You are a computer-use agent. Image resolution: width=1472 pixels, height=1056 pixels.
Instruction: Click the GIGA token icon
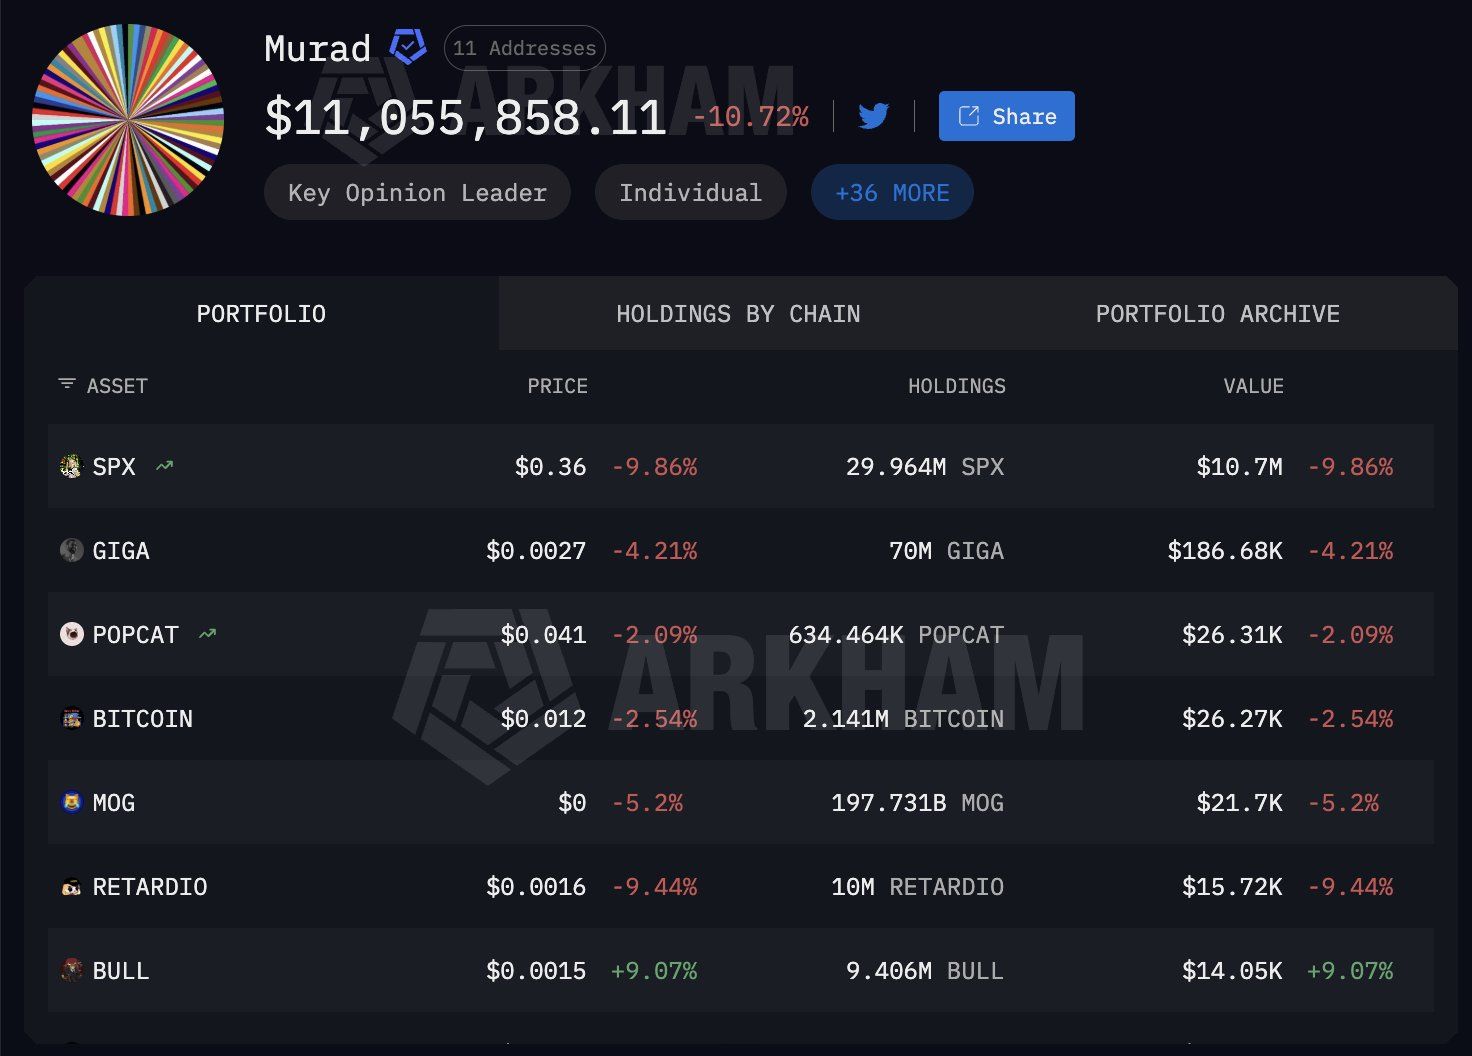click(71, 550)
